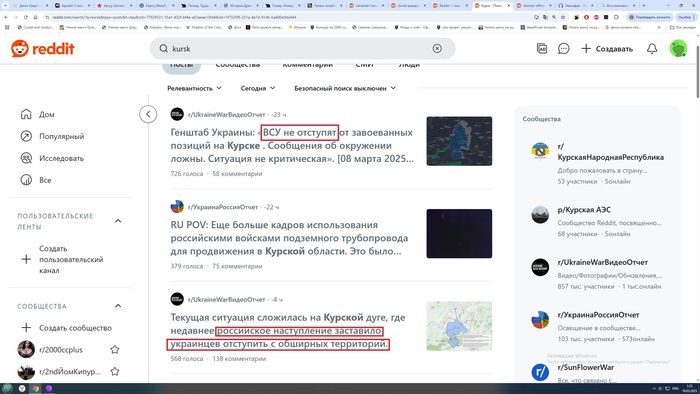The height and width of the screenshot is (394, 700).
Task: Open the dark thumbnail of the RU POV post
Action: 459,233
